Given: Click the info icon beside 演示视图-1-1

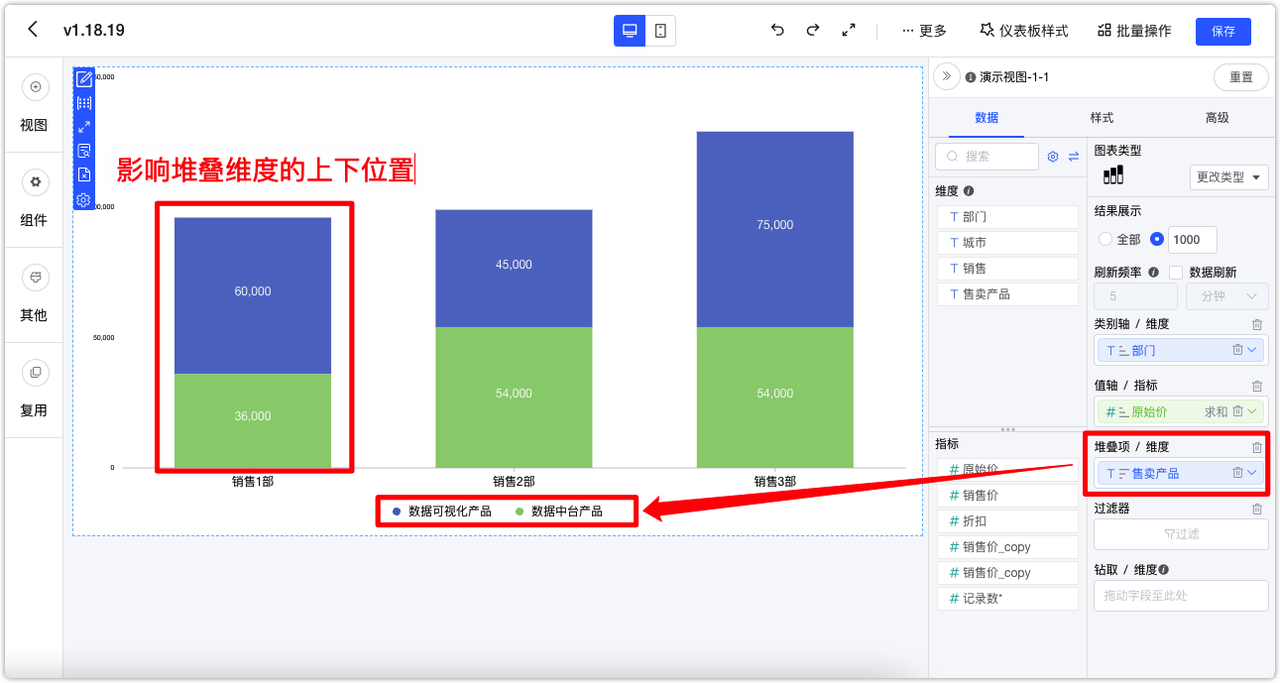Looking at the screenshot, I should 970,77.
